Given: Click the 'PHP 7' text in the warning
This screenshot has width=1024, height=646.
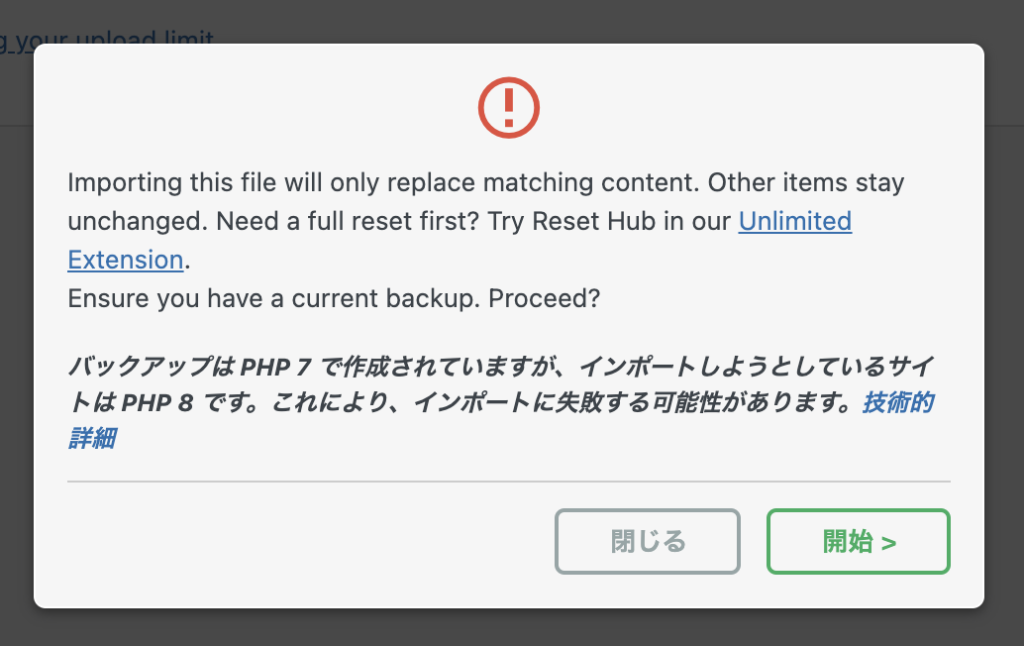Looking at the screenshot, I should point(275,367).
